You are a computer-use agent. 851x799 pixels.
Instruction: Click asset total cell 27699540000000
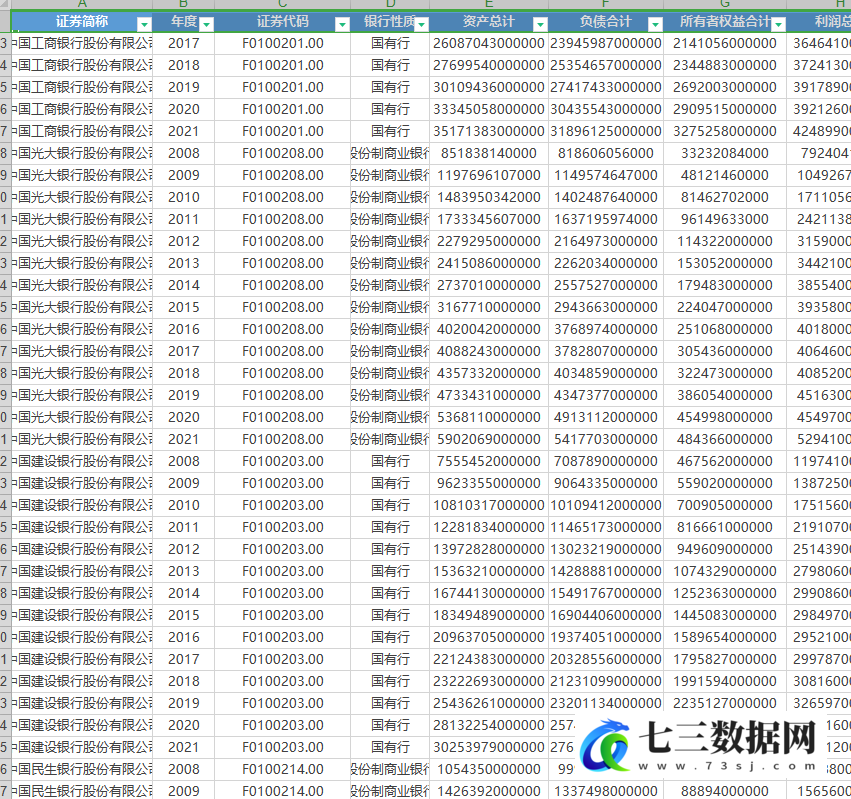pos(488,65)
